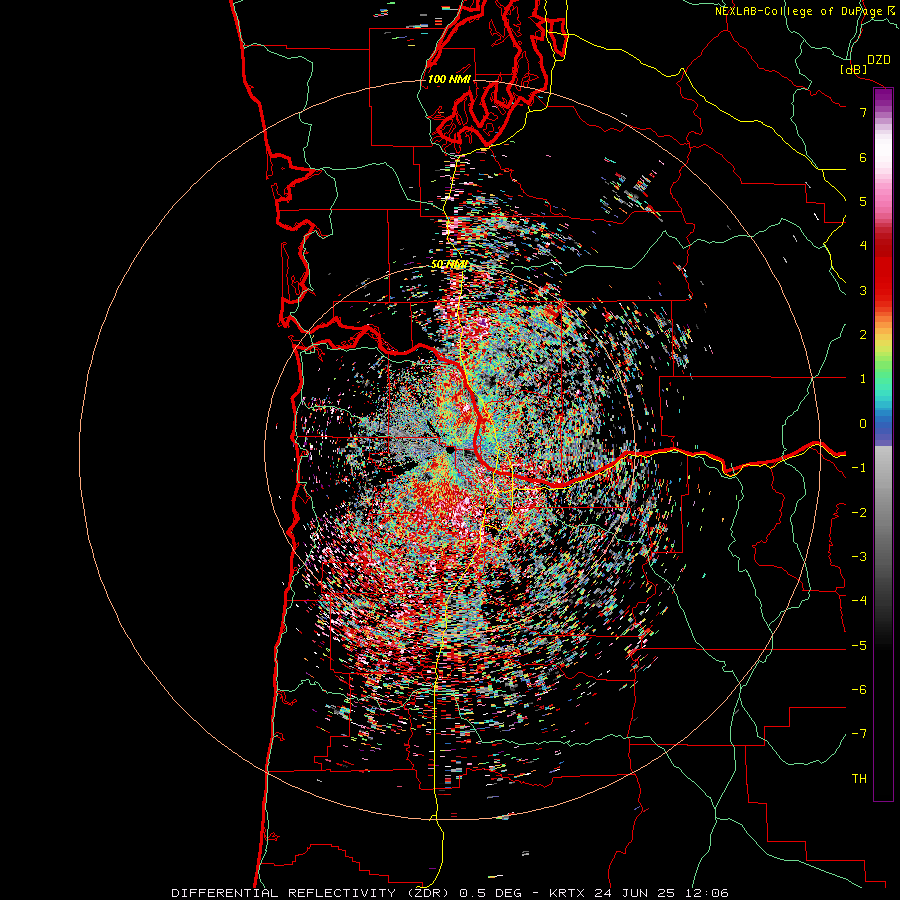Click the -3 value on the color scale
This screenshot has height=900, width=900.
[x=859, y=557]
